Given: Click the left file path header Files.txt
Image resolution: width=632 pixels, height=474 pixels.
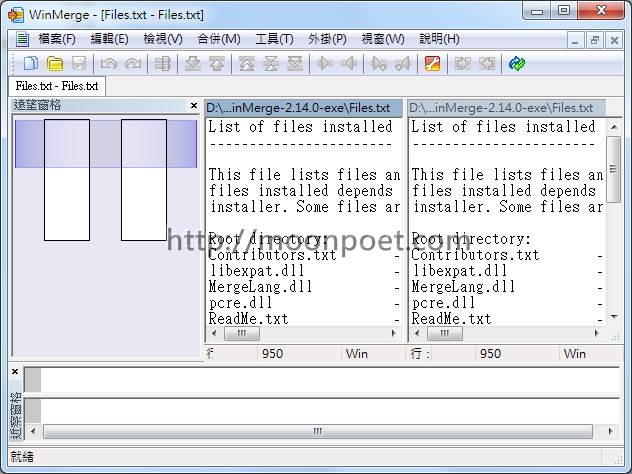Looking at the screenshot, I should [304, 108].
